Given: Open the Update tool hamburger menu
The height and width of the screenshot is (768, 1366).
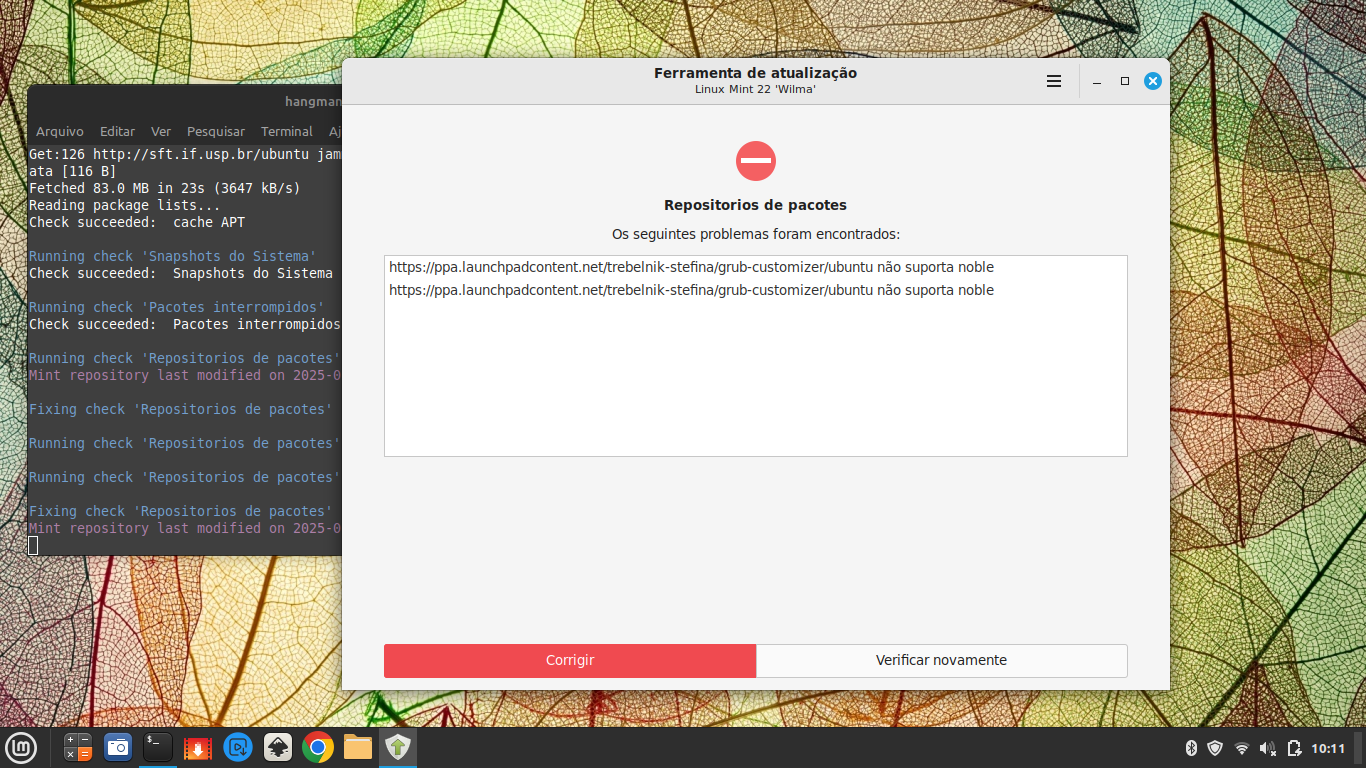Looking at the screenshot, I should pos(1054,81).
